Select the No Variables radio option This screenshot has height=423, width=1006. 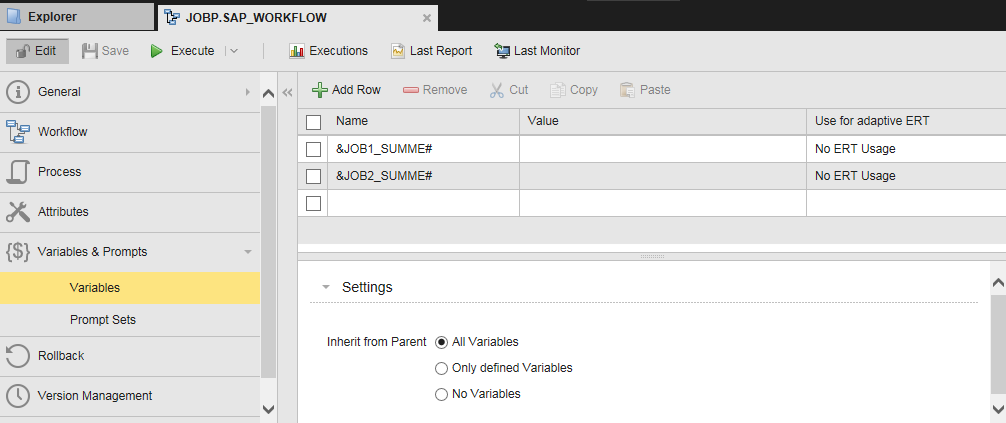441,395
